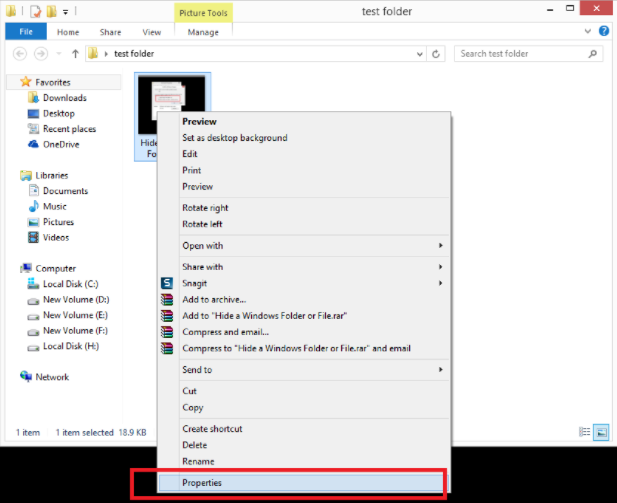The height and width of the screenshot is (503, 617).
Task: Open Recent places icon
Action: tap(33, 129)
